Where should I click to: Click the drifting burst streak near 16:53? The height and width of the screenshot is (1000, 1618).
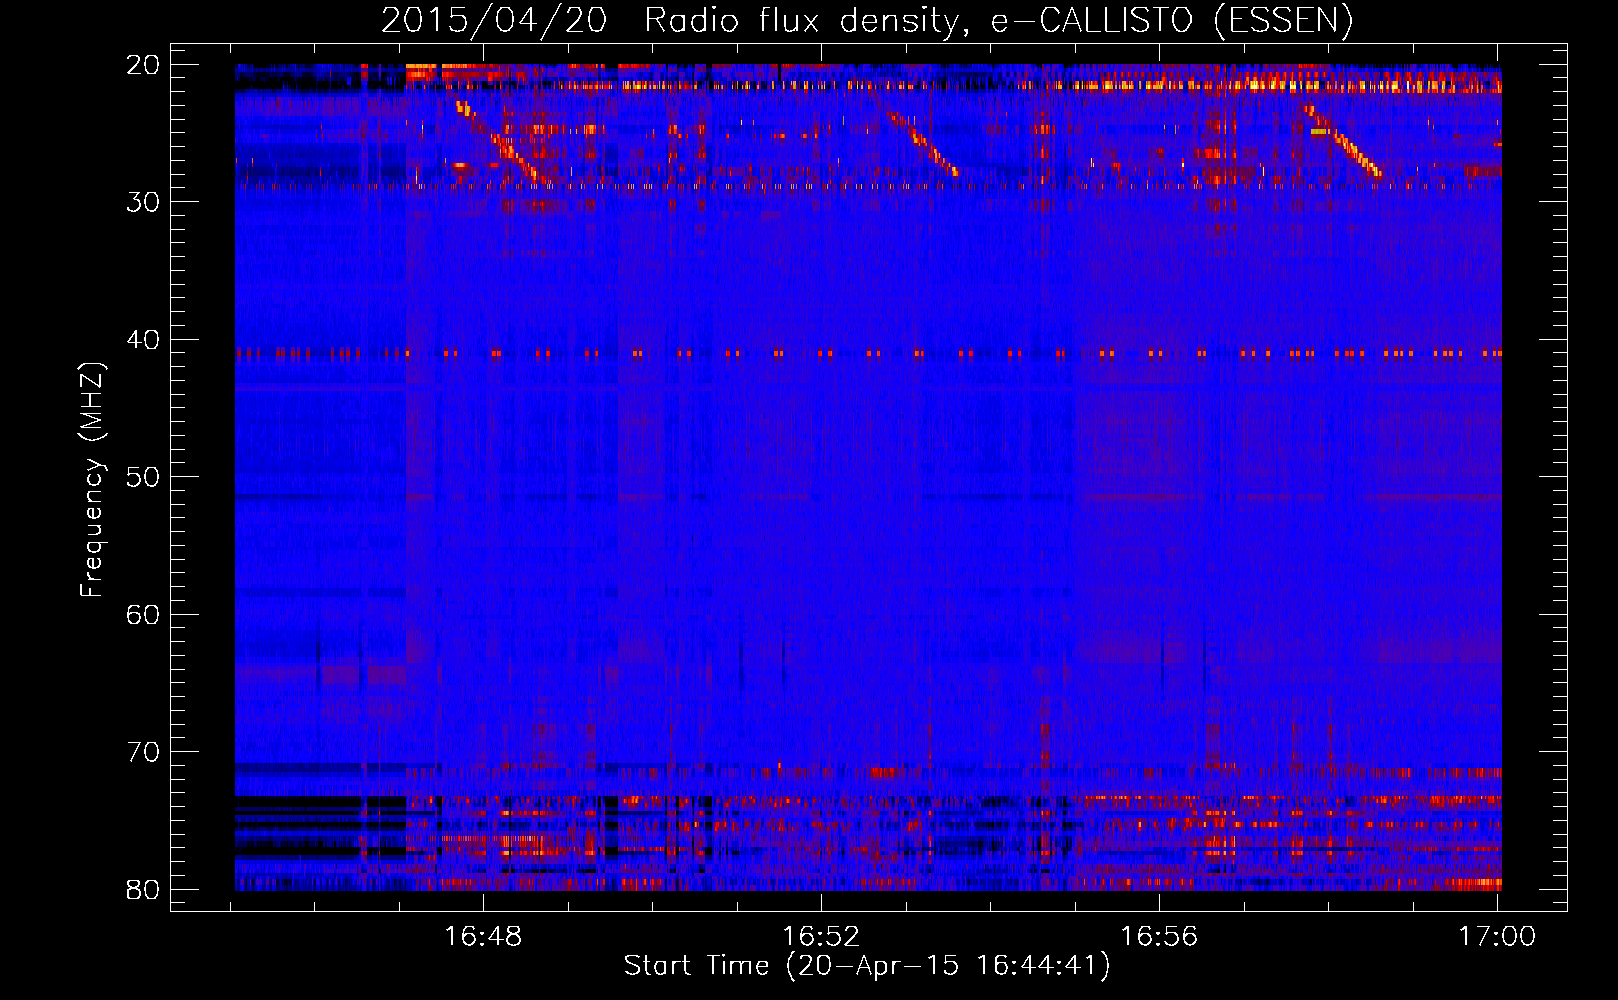[x=922, y=143]
